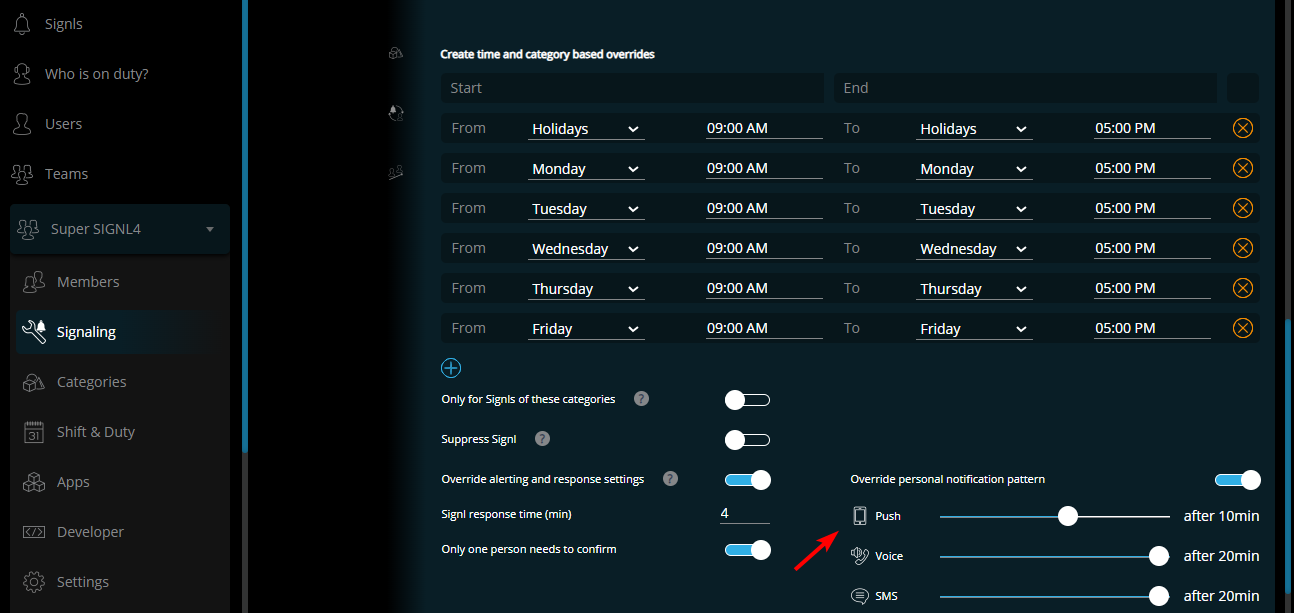Click the Categories boxes icon
Screen dimensions: 1294x613
pos(34,382)
